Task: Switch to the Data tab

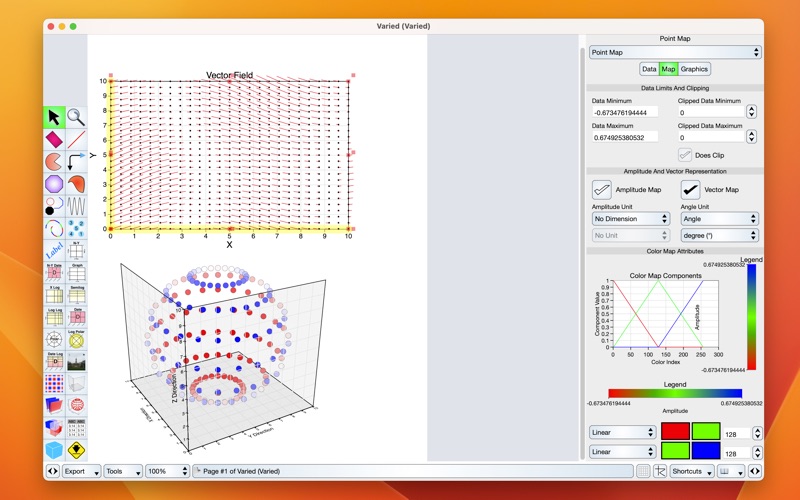Action: [649, 69]
